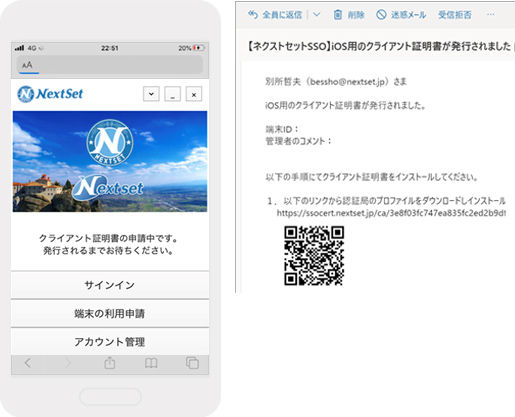Tap the アカウント管理 button
The image size is (515, 417).
(x=110, y=341)
